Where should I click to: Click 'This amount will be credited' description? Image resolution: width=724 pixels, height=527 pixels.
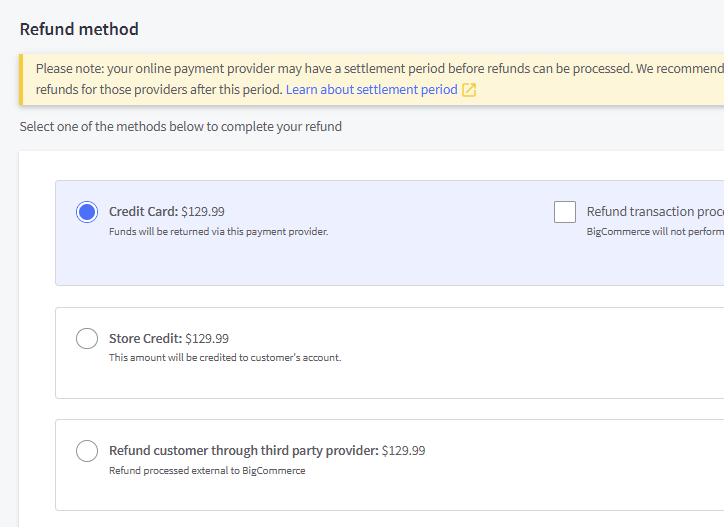(x=224, y=358)
